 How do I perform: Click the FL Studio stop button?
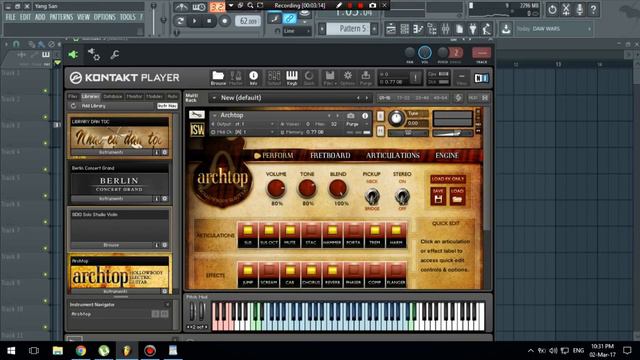point(209,21)
